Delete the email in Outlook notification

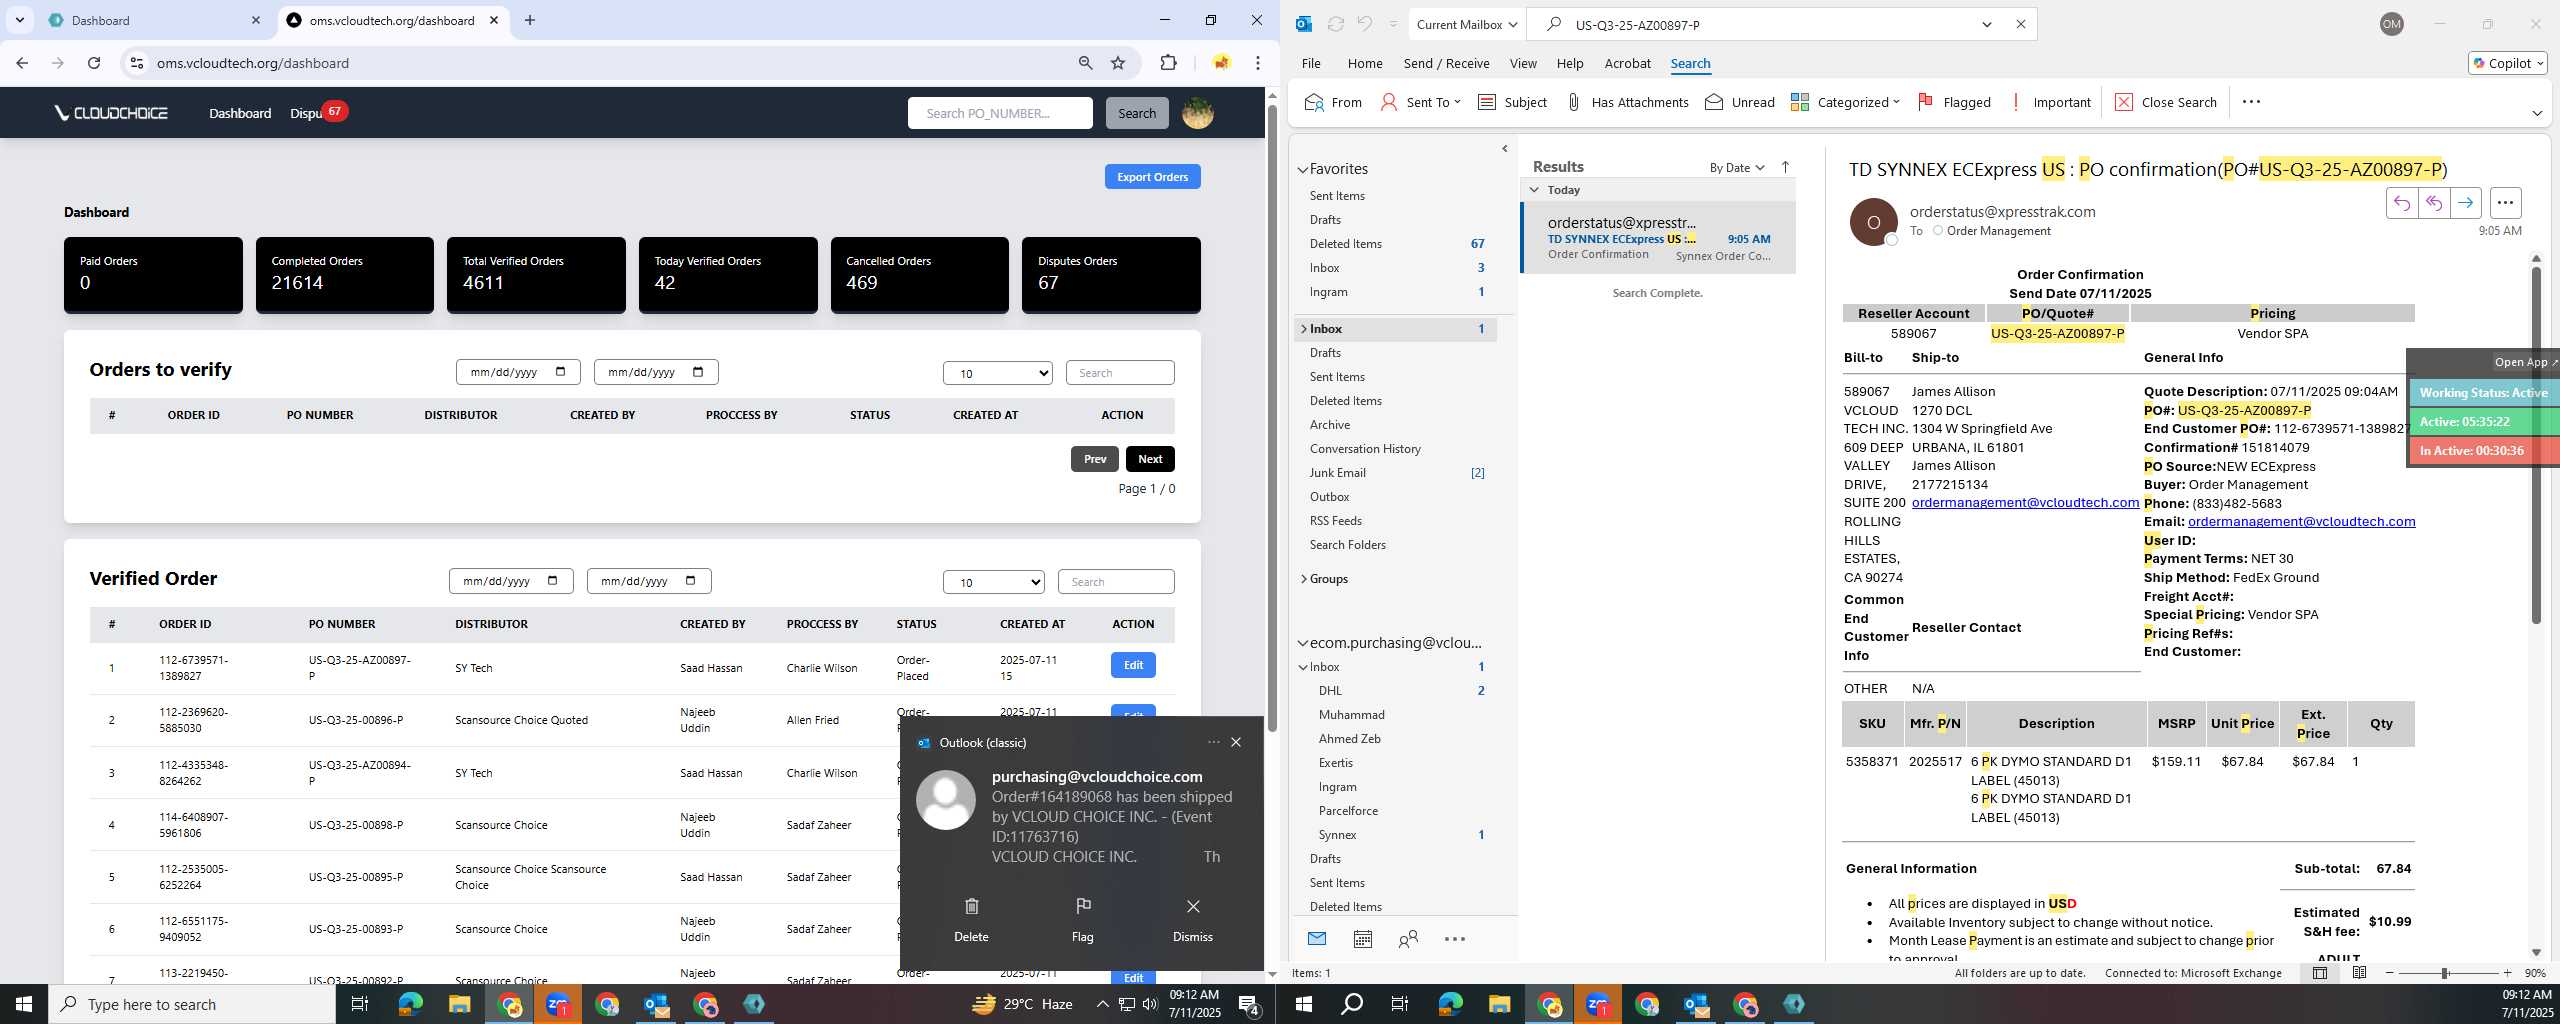[x=971, y=919]
